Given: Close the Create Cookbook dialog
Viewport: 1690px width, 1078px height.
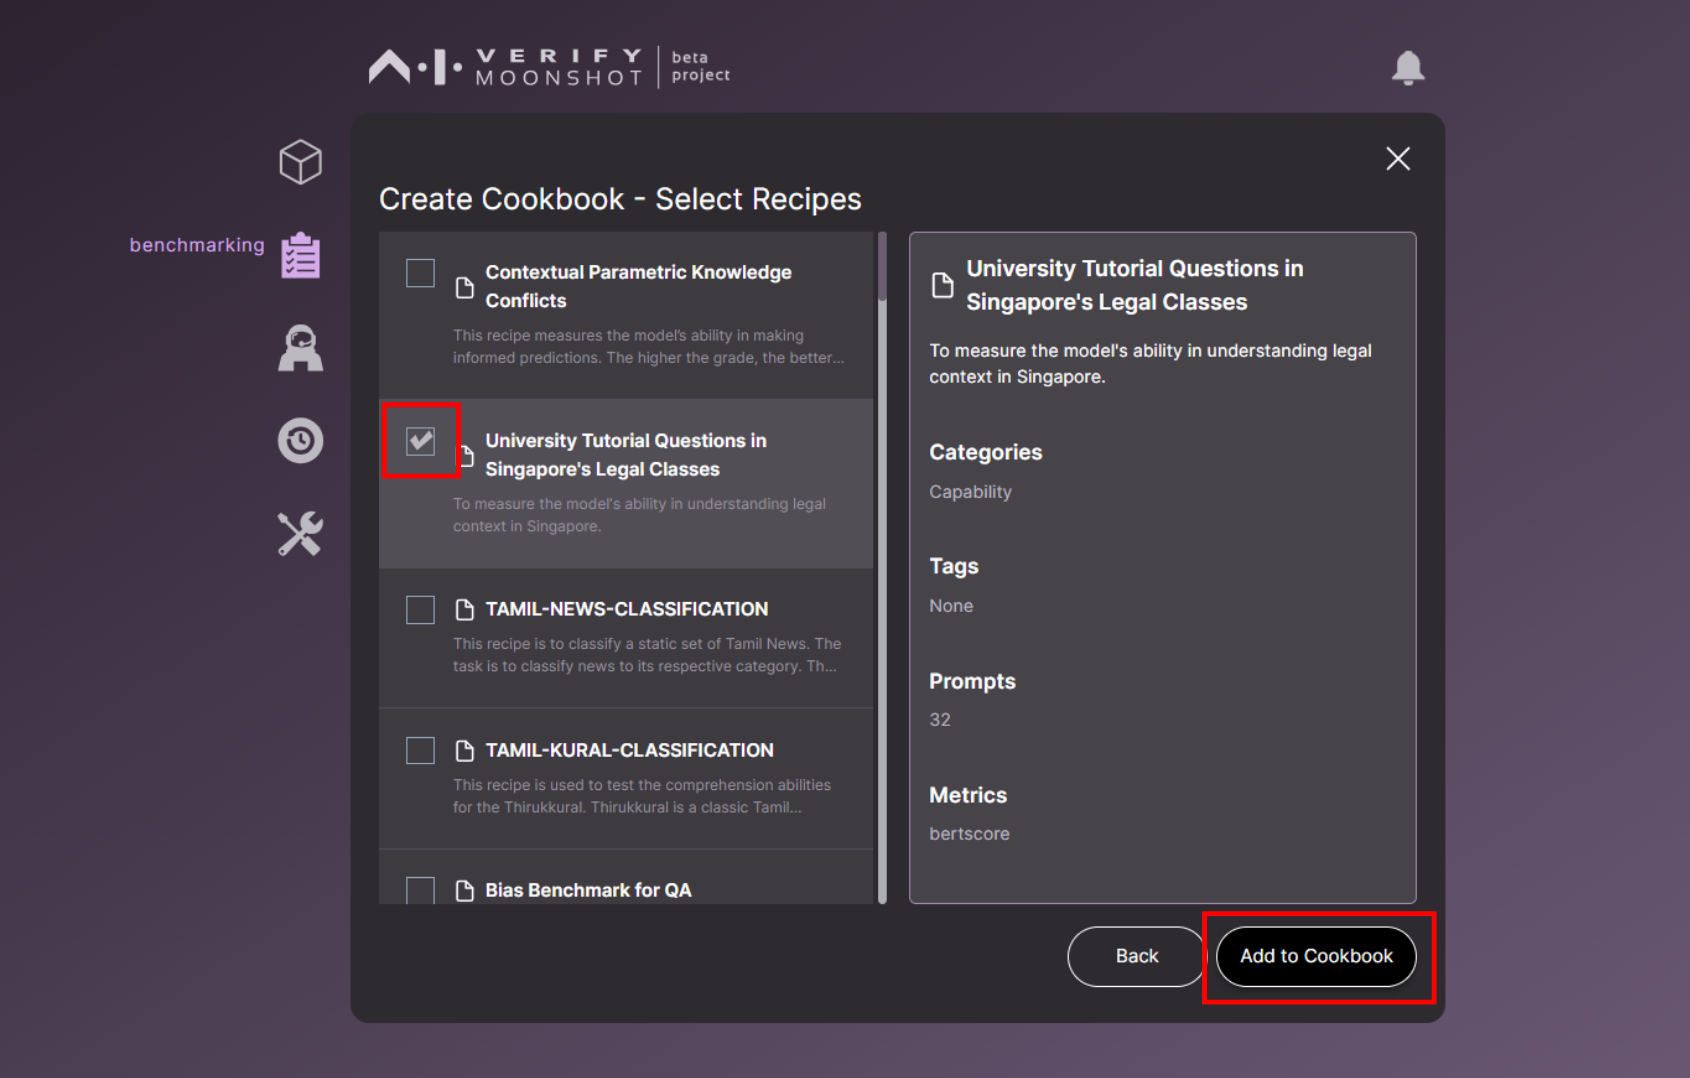Looking at the screenshot, I should click(1397, 158).
